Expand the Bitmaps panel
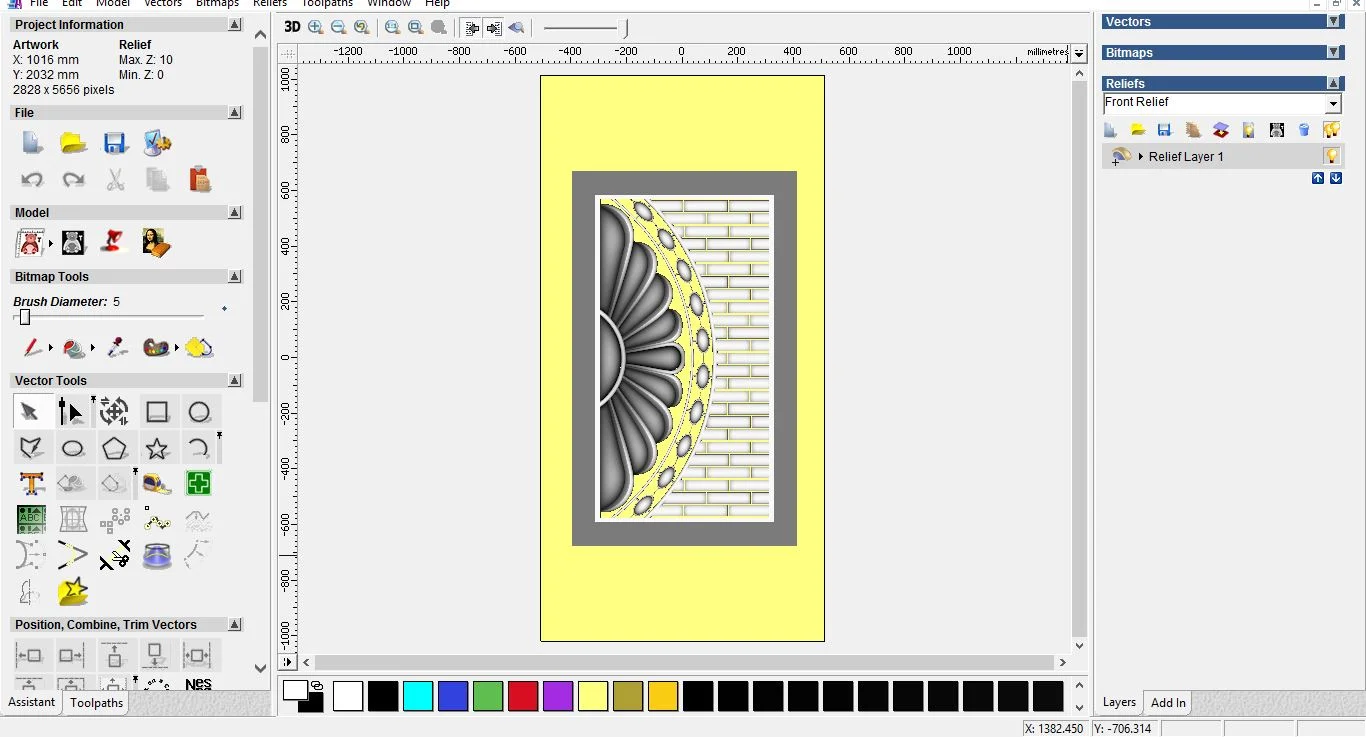Viewport: 1366px width, 737px height. pos(1333,53)
